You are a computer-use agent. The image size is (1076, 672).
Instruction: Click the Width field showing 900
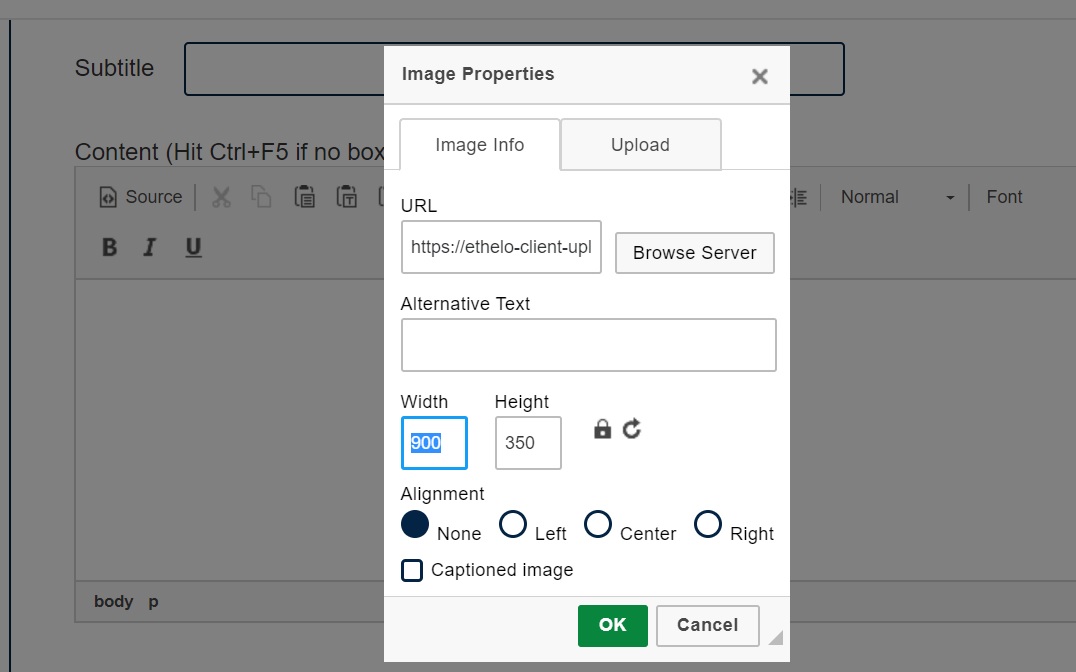point(434,443)
